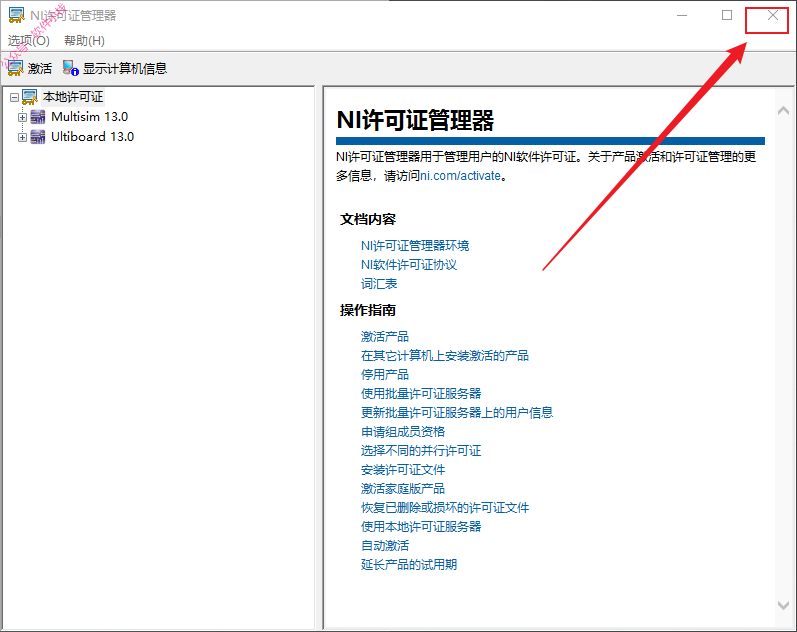Screen dimensions: 797x632
Task: Open the 激活家庭版产品 link
Action: (x=403, y=489)
